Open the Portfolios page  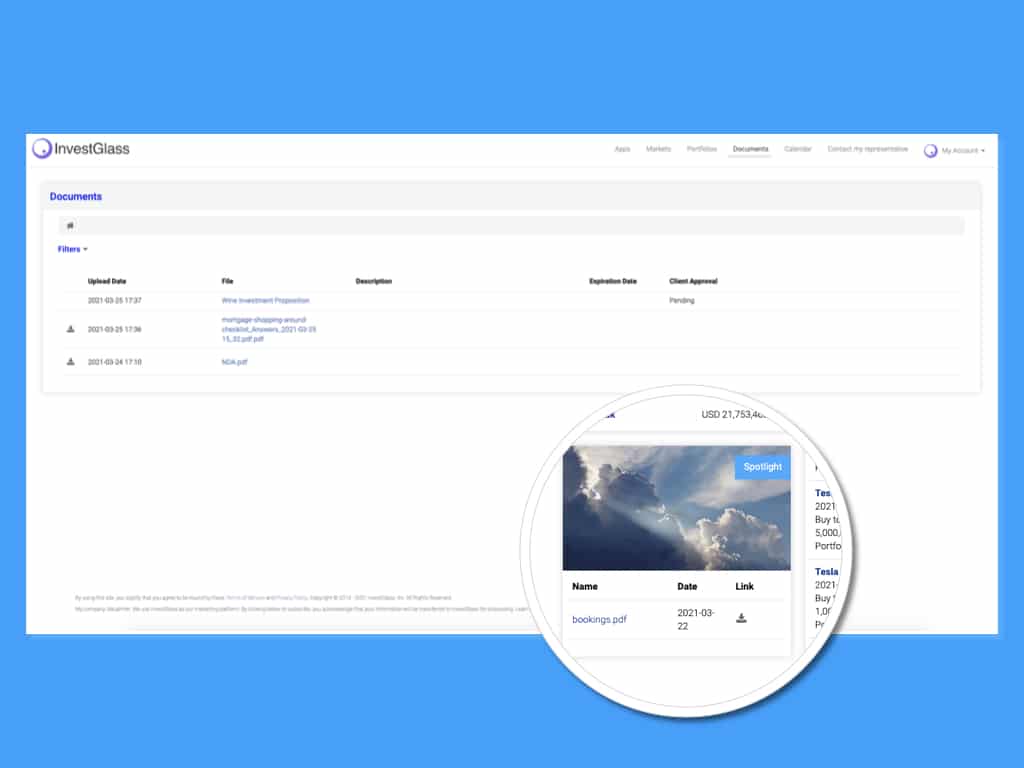click(701, 150)
